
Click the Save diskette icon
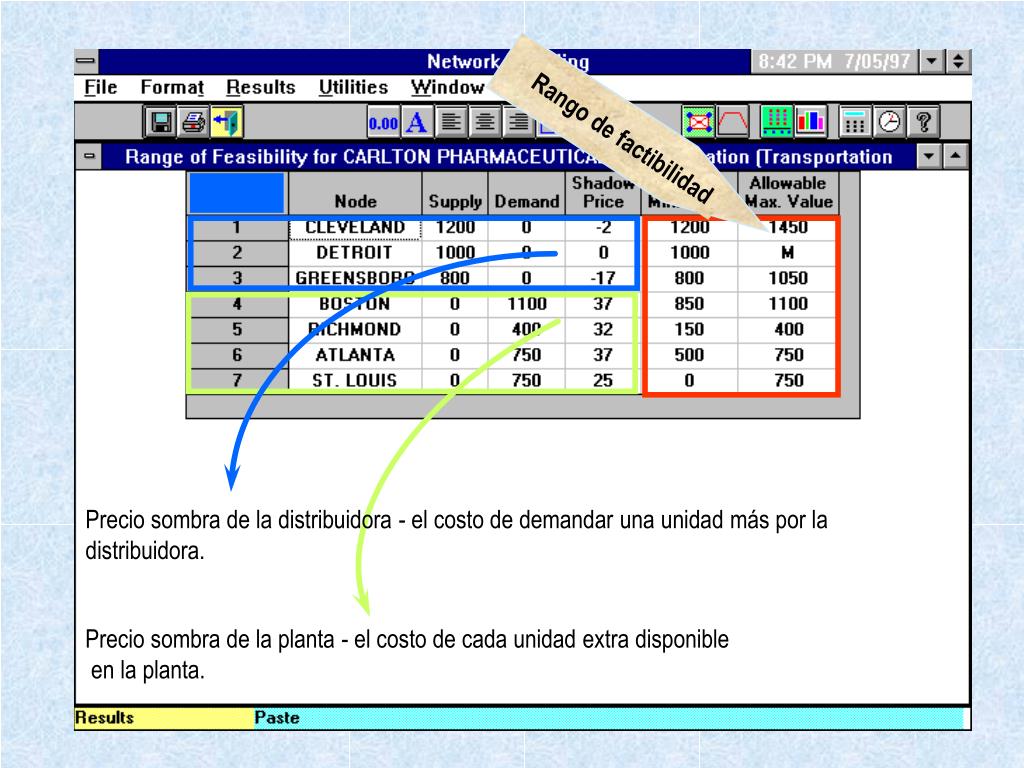pyautogui.click(x=161, y=122)
